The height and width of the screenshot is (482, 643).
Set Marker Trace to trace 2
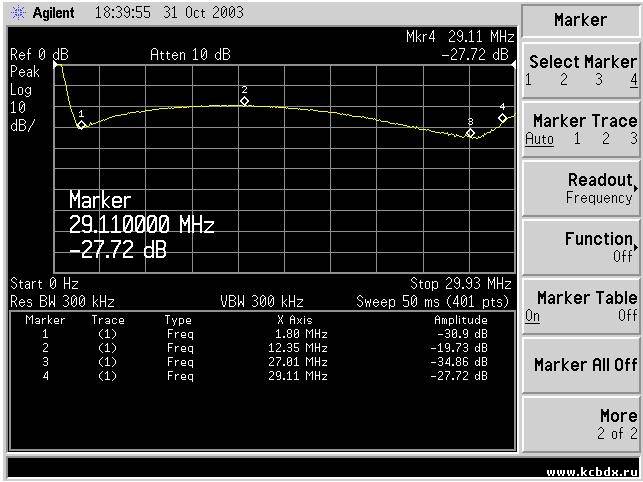(606, 139)
